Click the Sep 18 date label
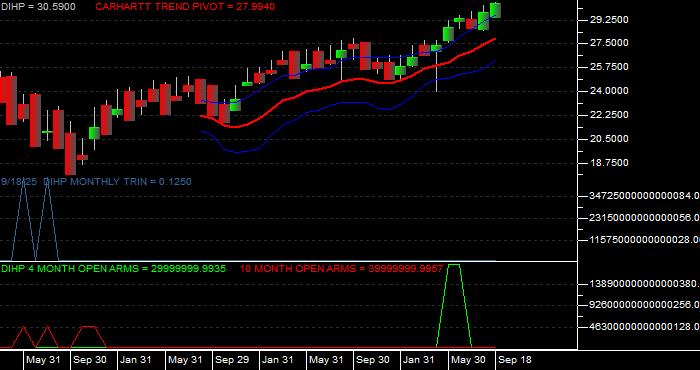 point(515,360)
